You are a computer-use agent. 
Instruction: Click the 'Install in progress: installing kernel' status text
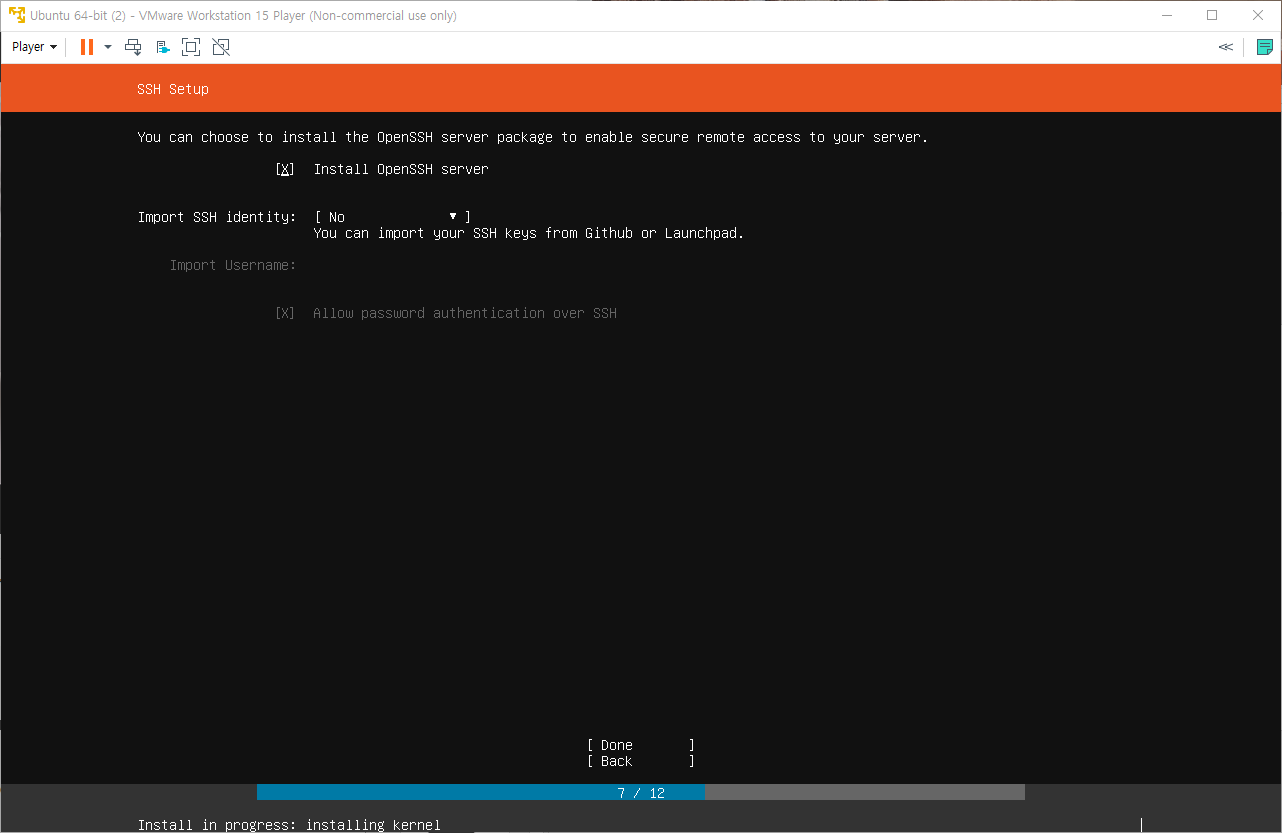click(x=289, y=825)
